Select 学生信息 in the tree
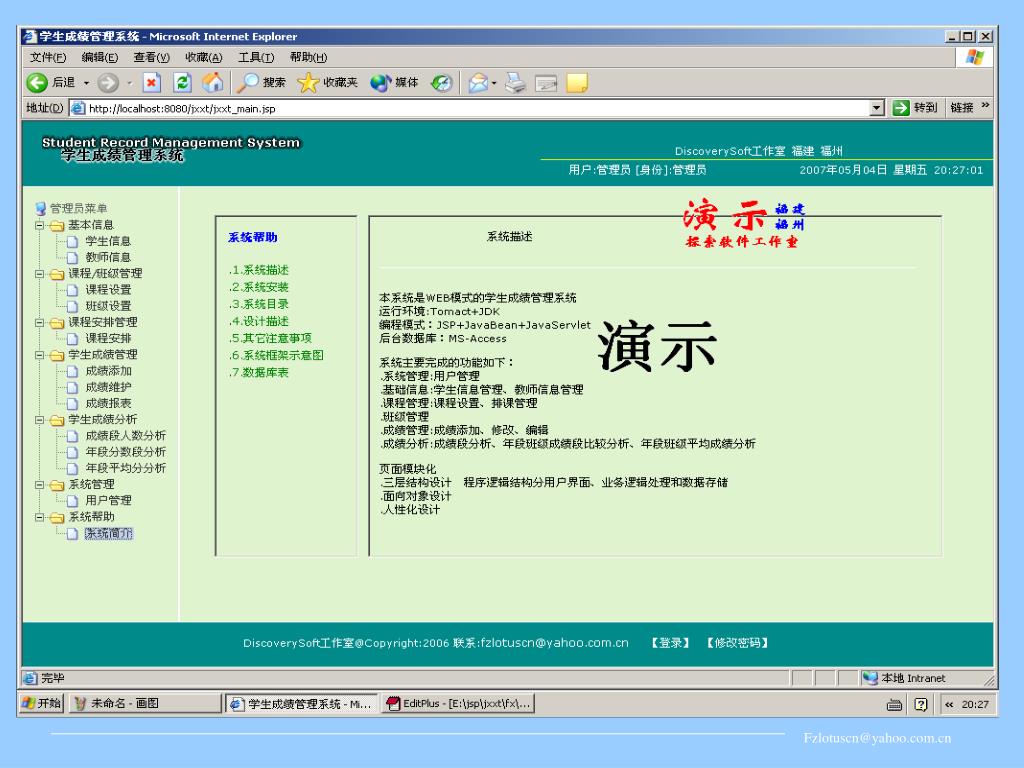This screenshot has height=768, width=1024. point(108,242)
